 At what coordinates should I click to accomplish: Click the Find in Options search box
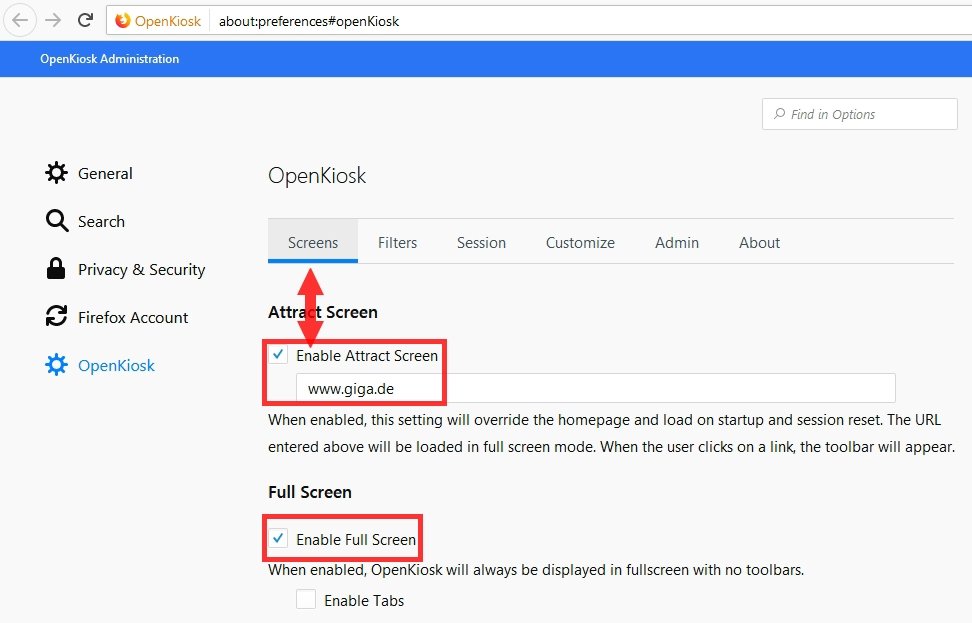pyautogui.click(x=858, y=113)
